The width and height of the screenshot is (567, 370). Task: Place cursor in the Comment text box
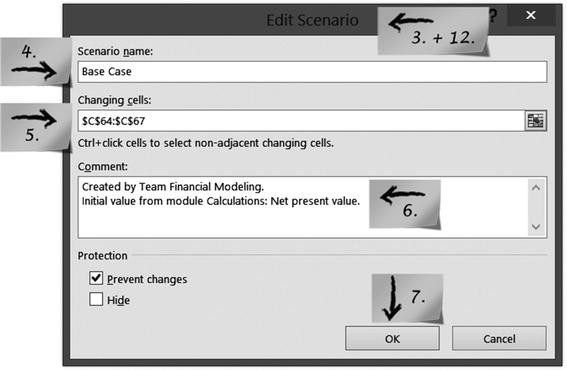(x=303, y=207)
